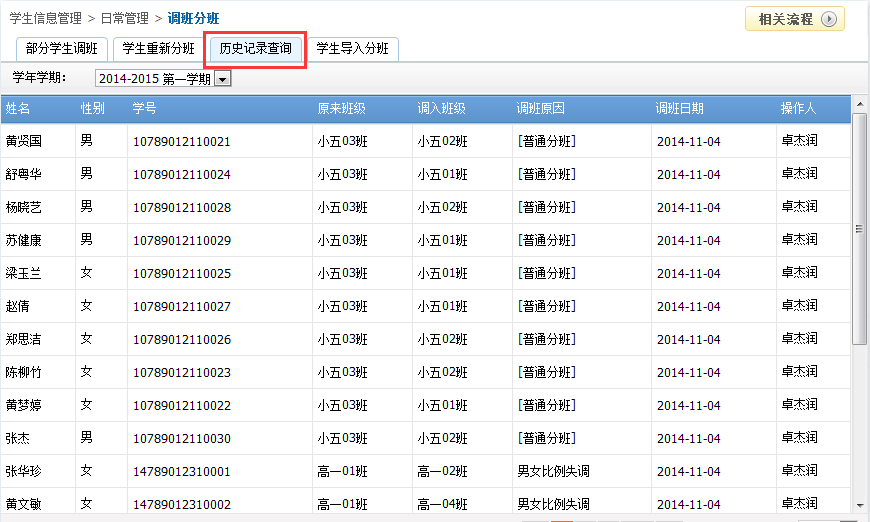Image resolution: width=870 pixels, height=522 pixels.
Task: Click student number 10789012110029
Action: click(182, 241)
